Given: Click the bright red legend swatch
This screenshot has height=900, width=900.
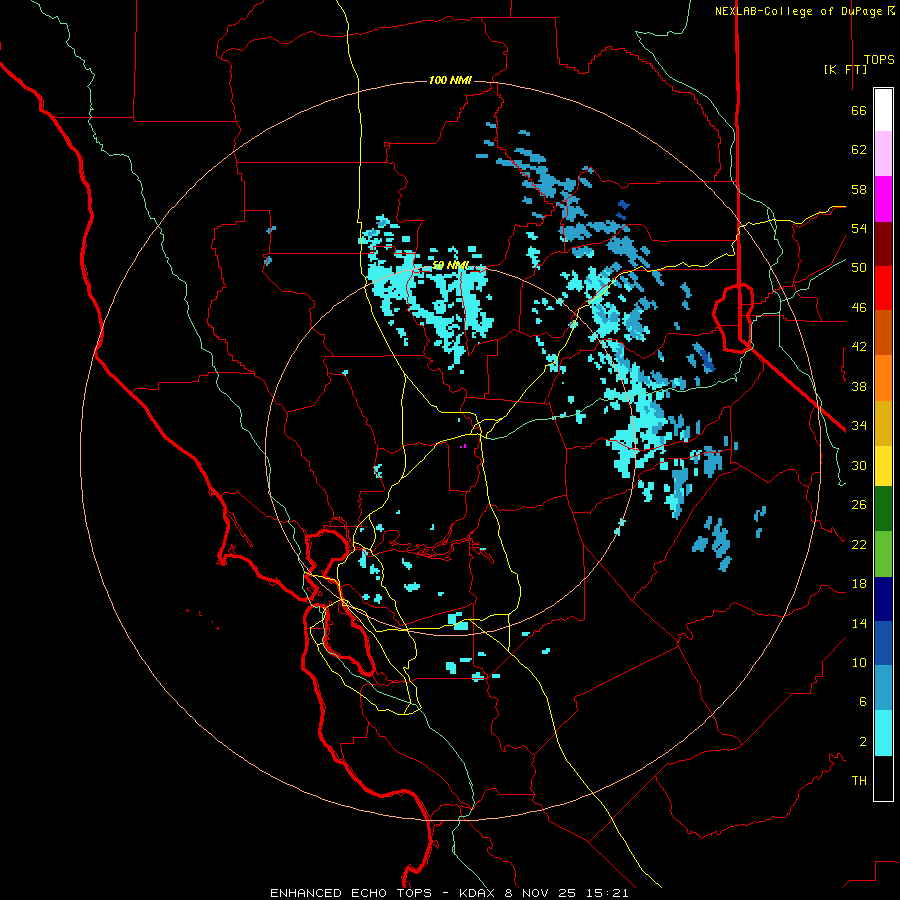Looking at the screenshot, I should (883, 288).
